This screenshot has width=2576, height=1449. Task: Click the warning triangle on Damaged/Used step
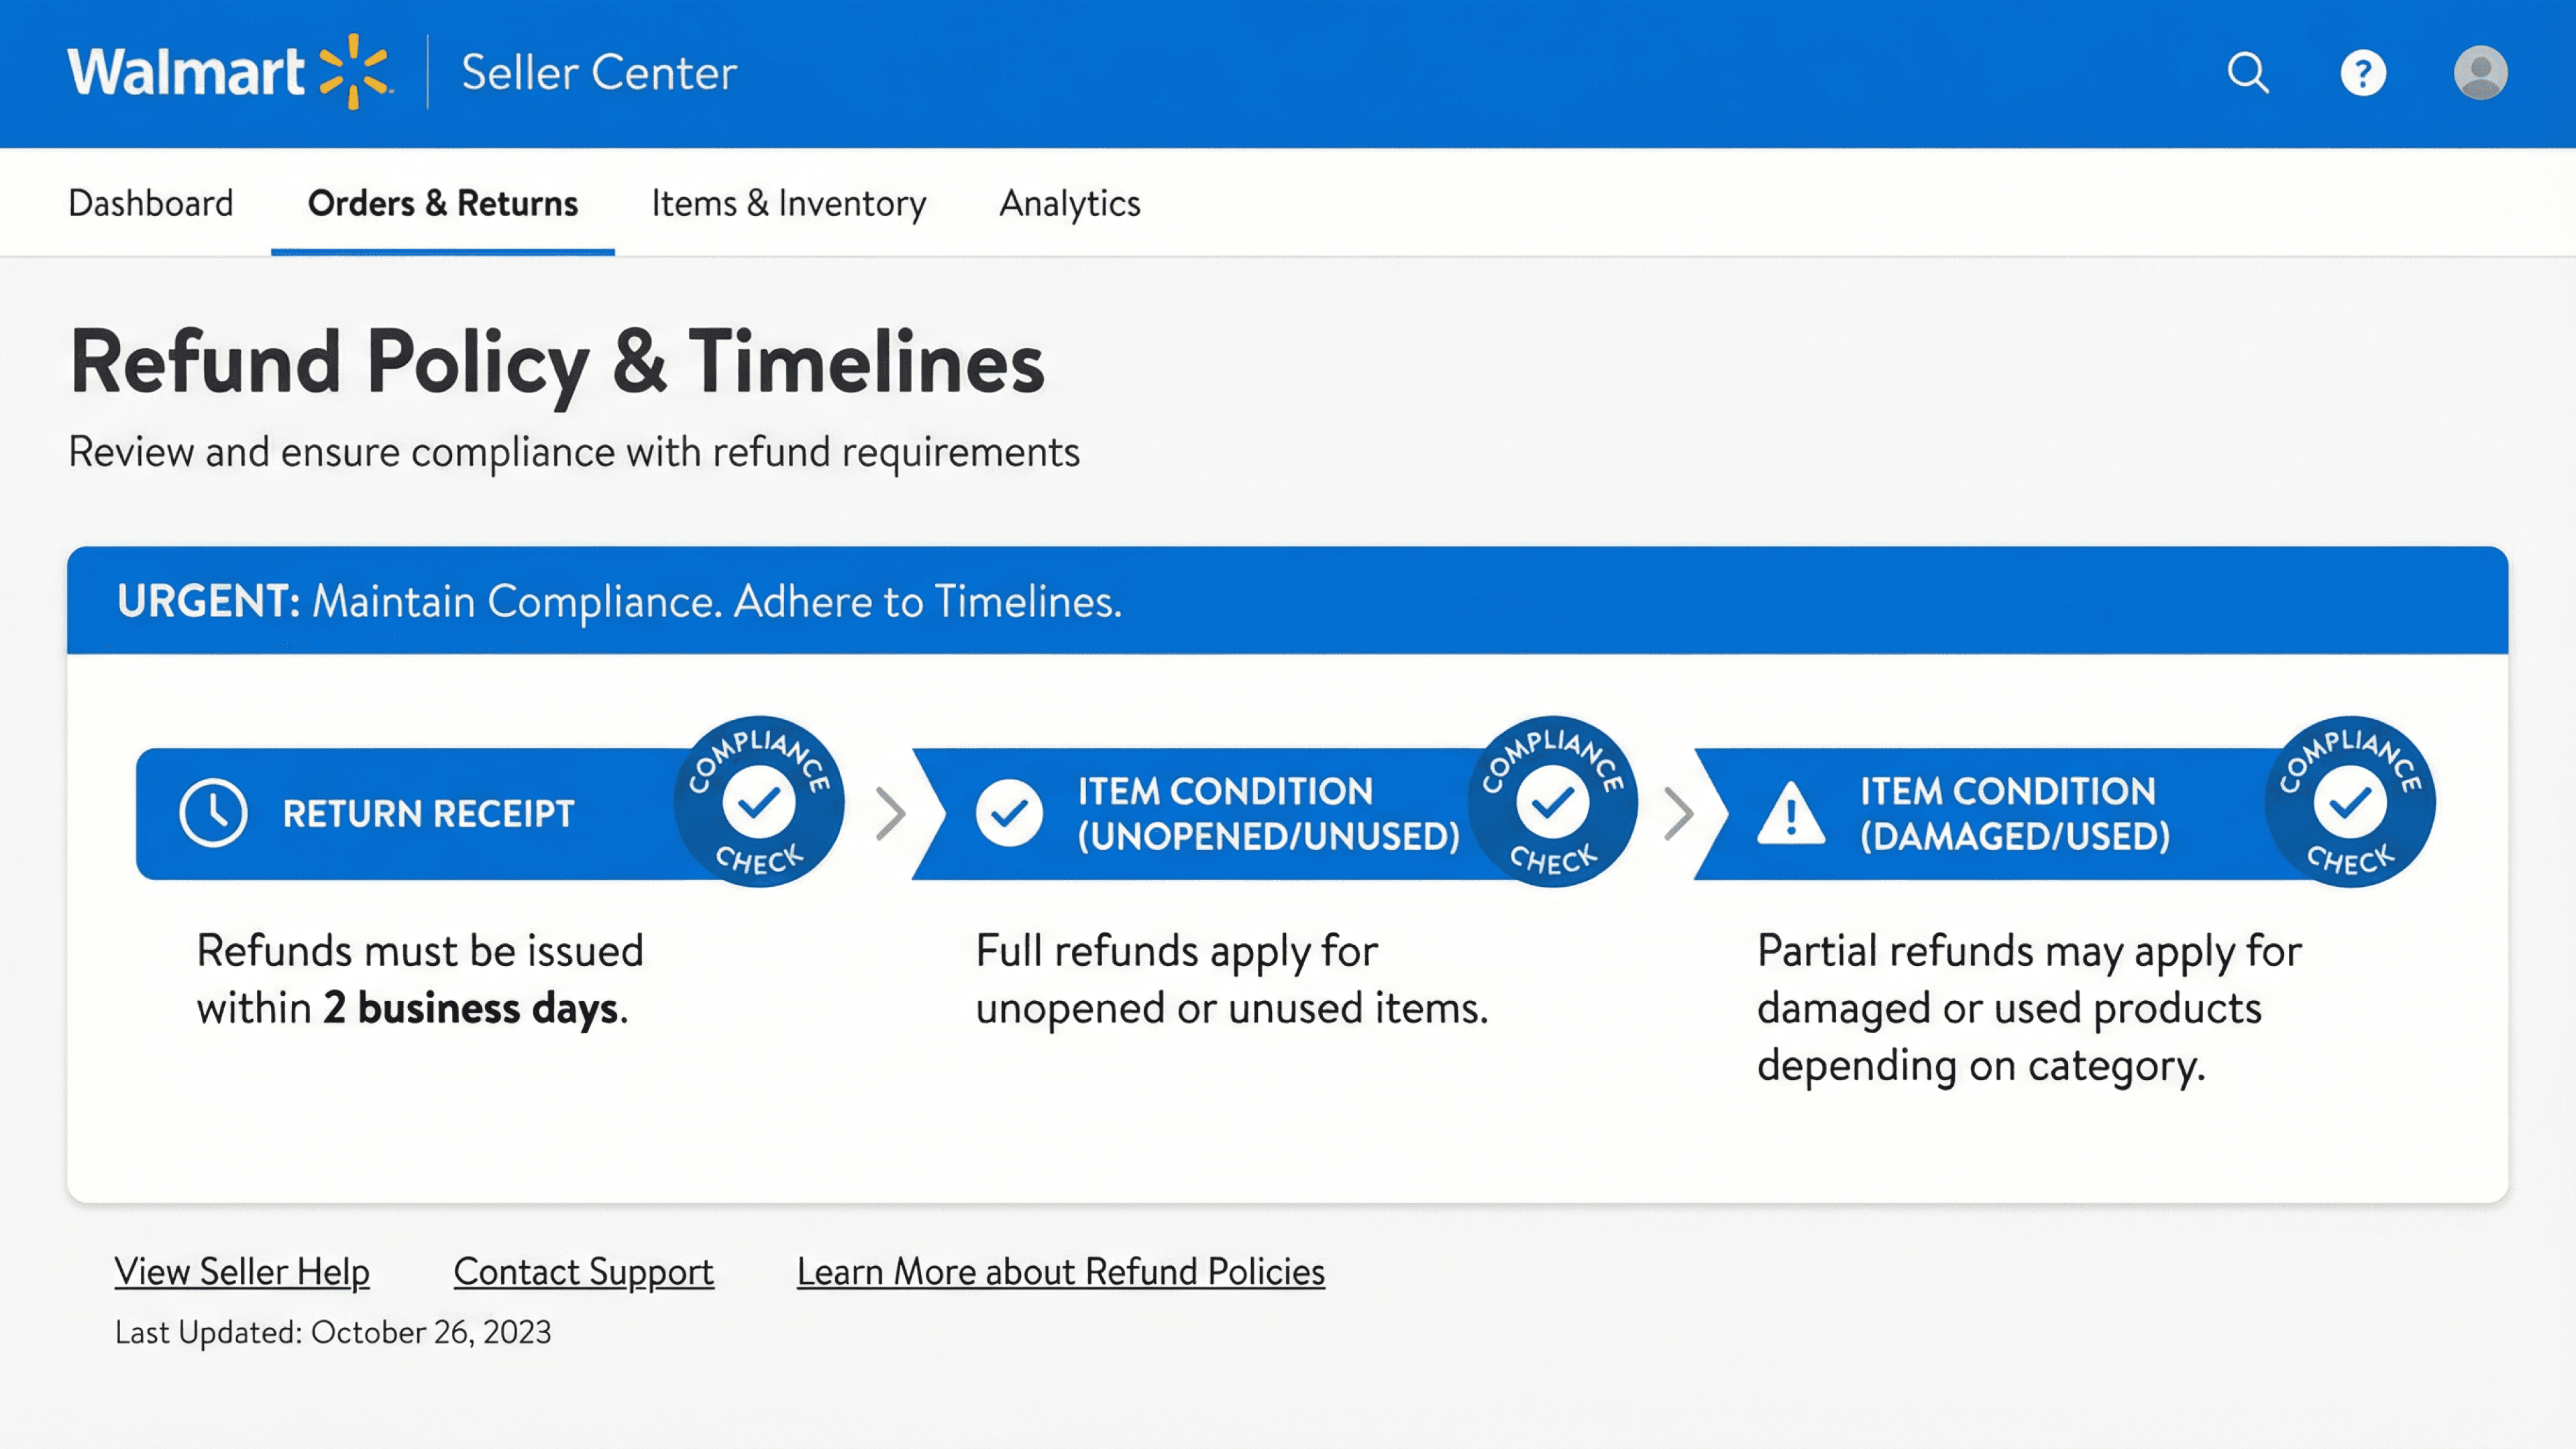(1791, 815)
